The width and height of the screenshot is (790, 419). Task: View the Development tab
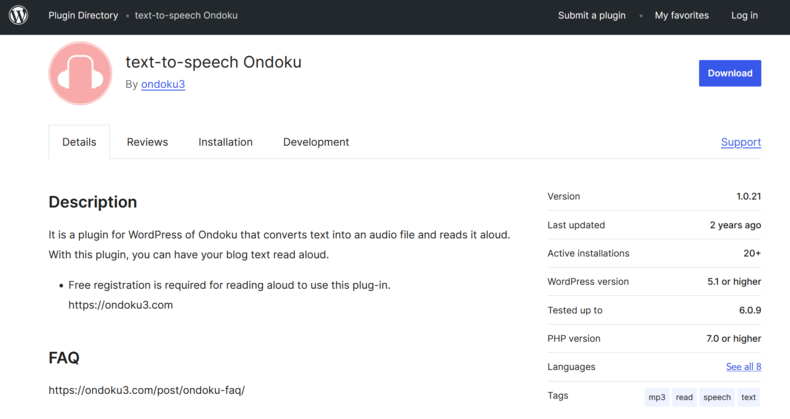pyautogui.click(x=316, y=142)
